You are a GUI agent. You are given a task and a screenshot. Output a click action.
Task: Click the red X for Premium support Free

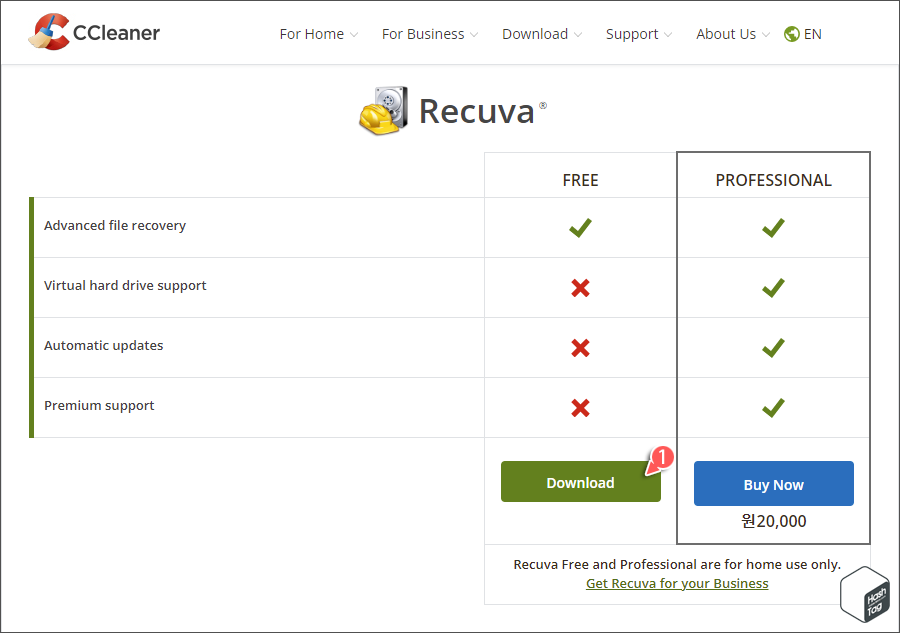580,408
